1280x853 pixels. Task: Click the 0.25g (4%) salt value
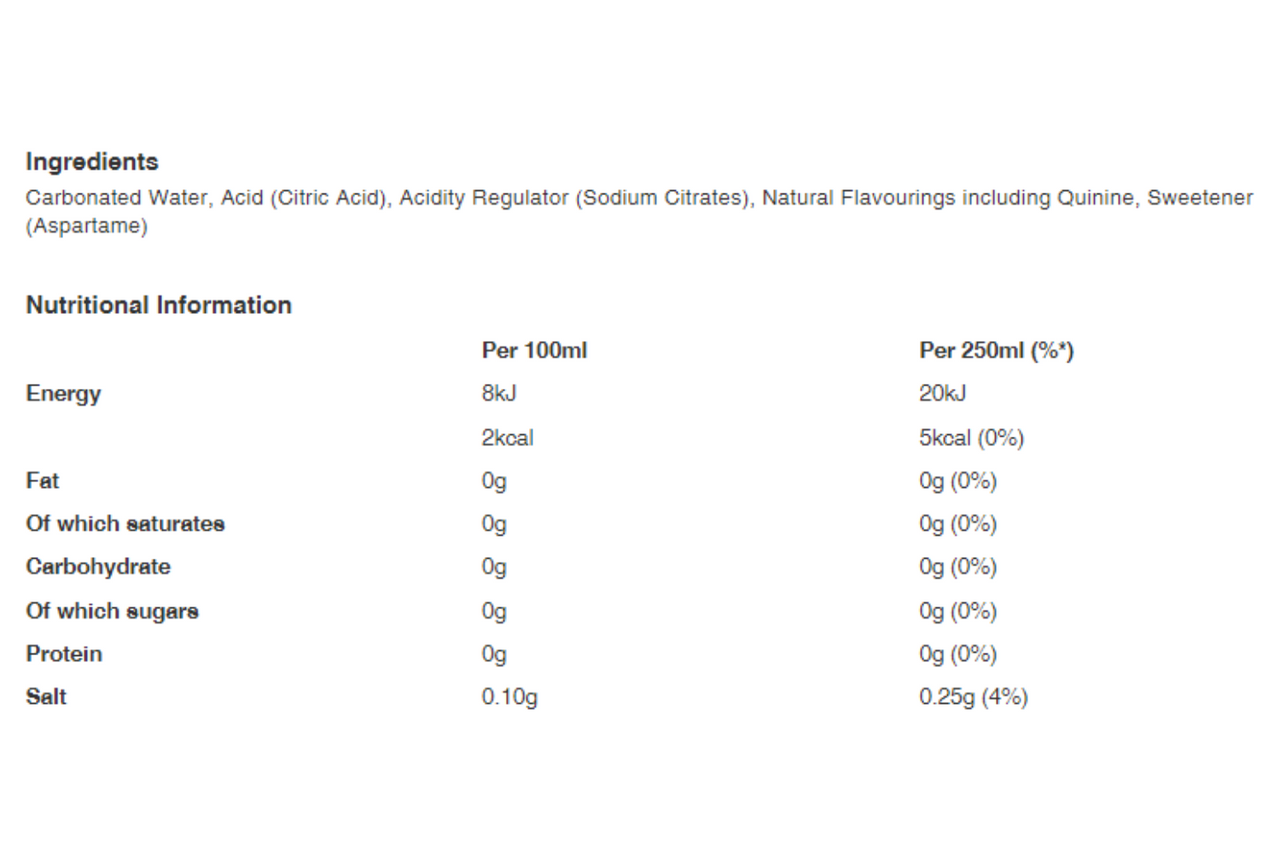tap(973, 697)
